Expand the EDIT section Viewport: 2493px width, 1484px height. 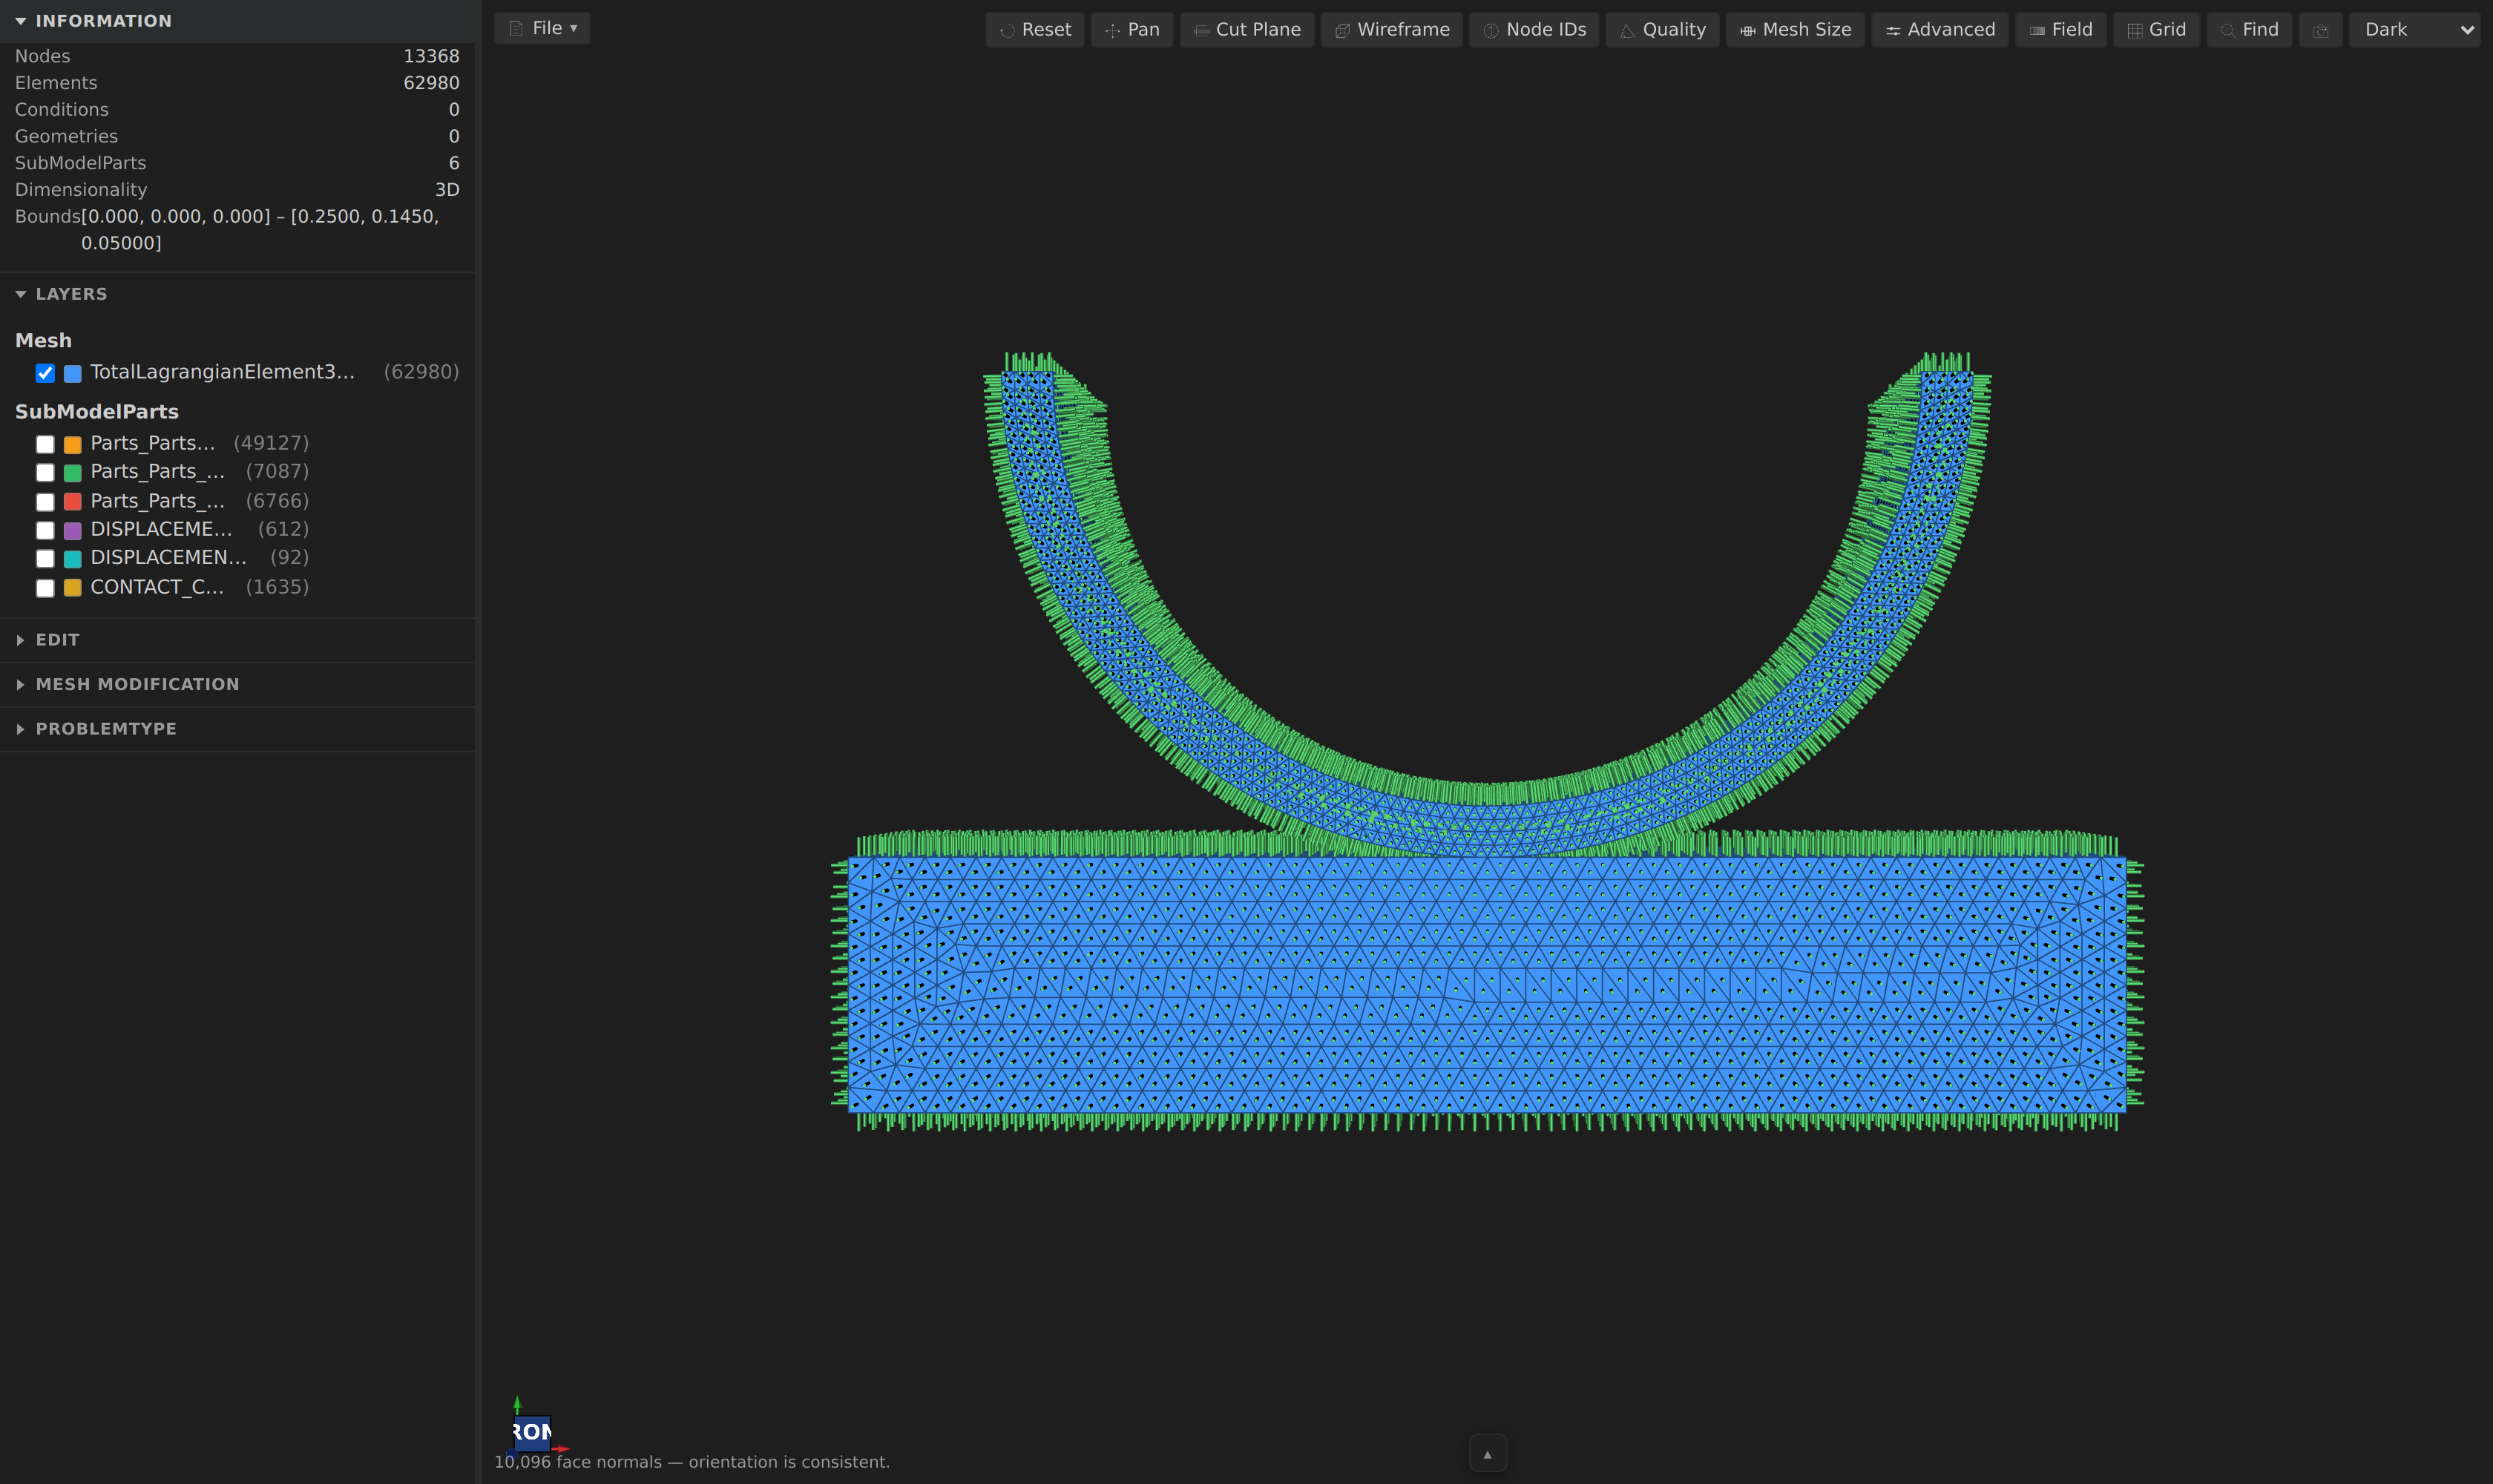(x=237, y=640)
